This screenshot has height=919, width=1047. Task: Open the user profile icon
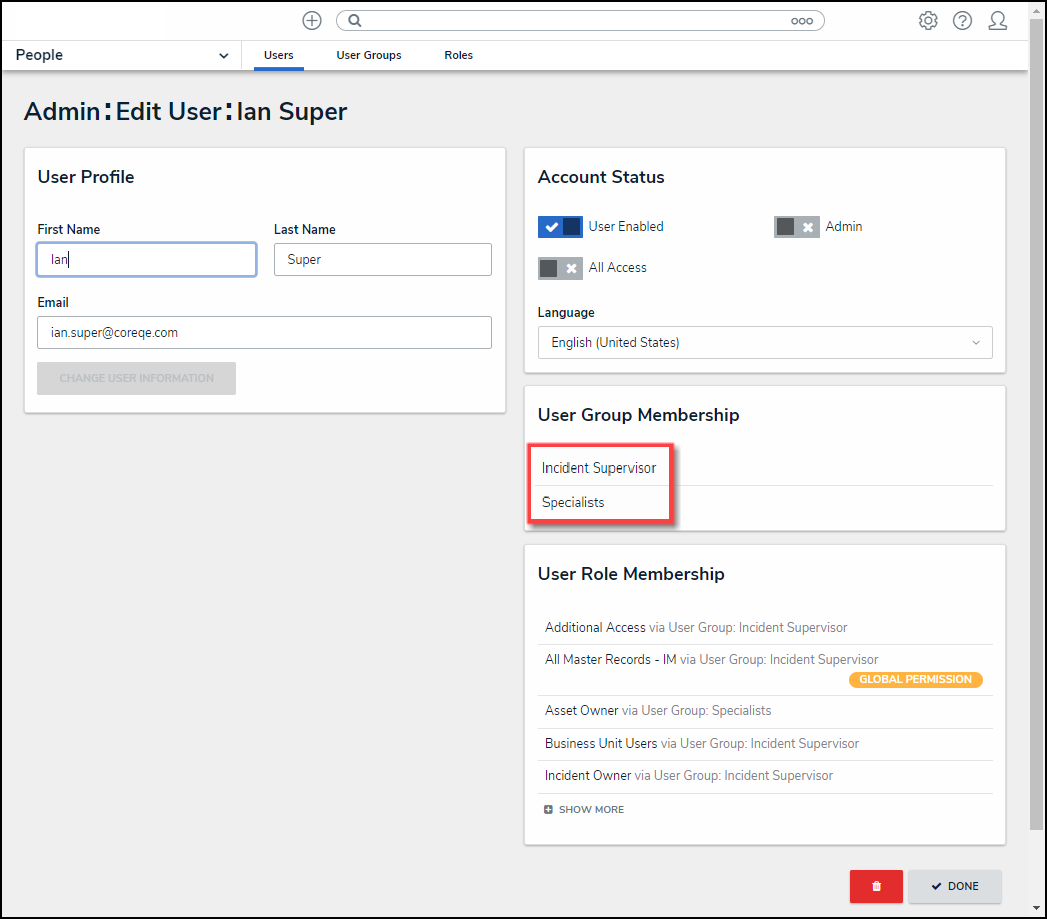point(997,20)
